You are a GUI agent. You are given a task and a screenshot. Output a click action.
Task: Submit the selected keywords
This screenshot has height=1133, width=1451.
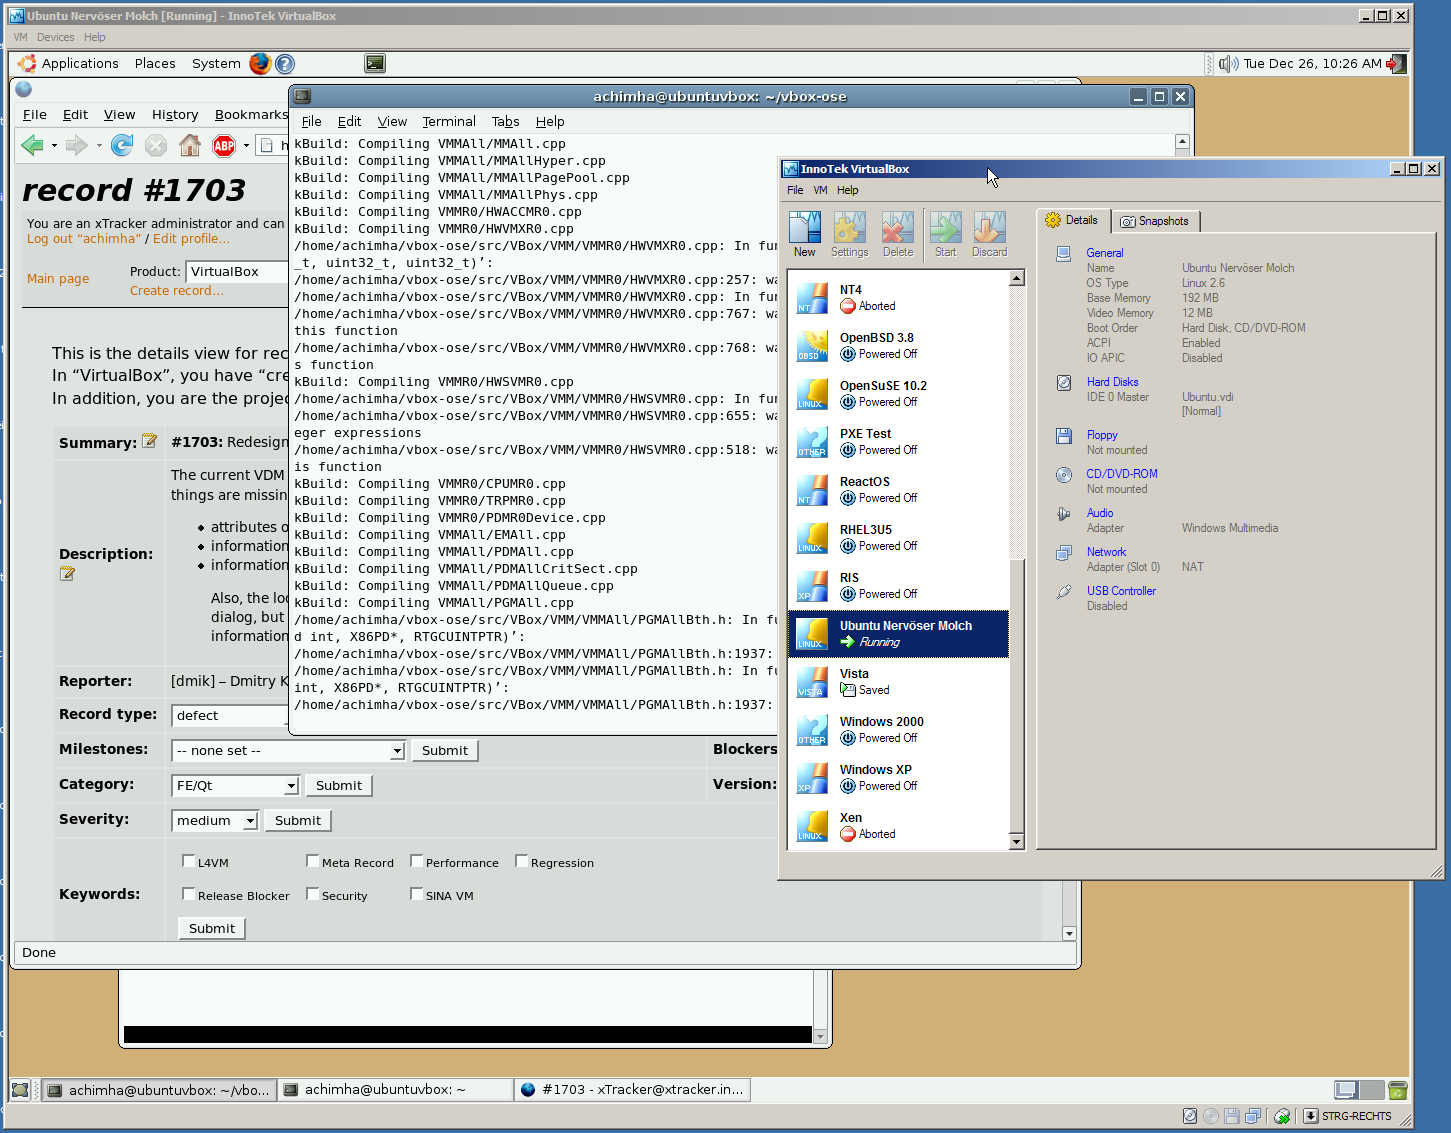212,929
